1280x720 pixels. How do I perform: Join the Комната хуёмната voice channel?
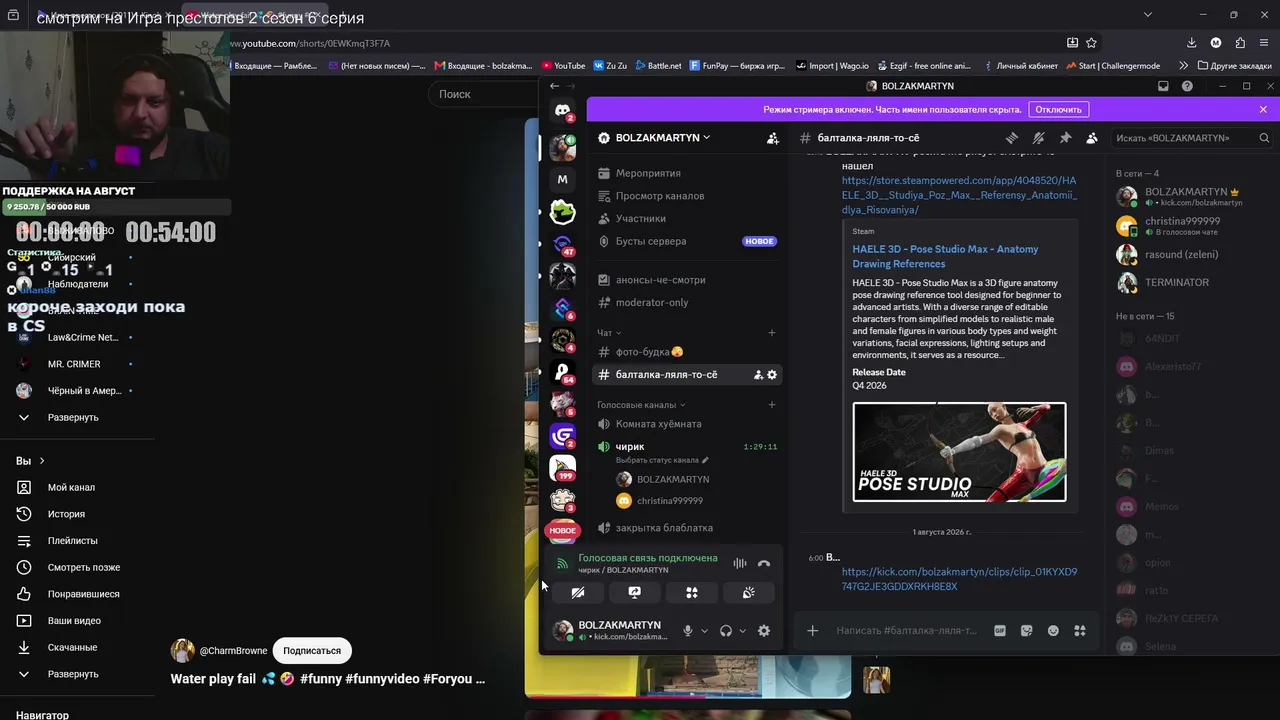[x=659, y=424]
